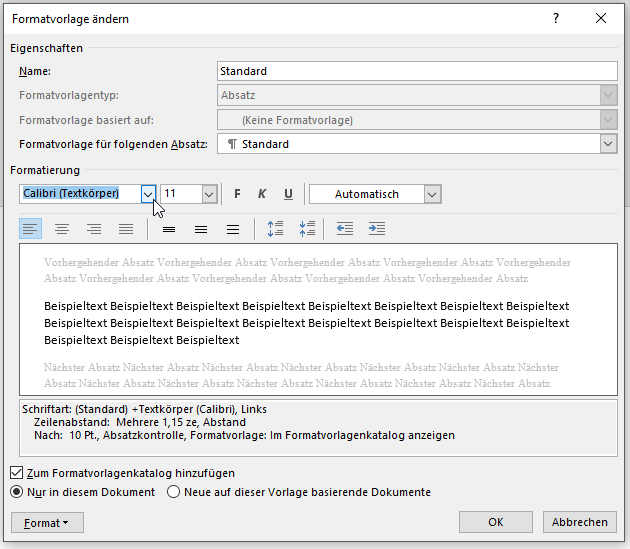Set paragraph alignment to justified
The width and height of the screenshot is (630, 549).
(x=126, y=229)
